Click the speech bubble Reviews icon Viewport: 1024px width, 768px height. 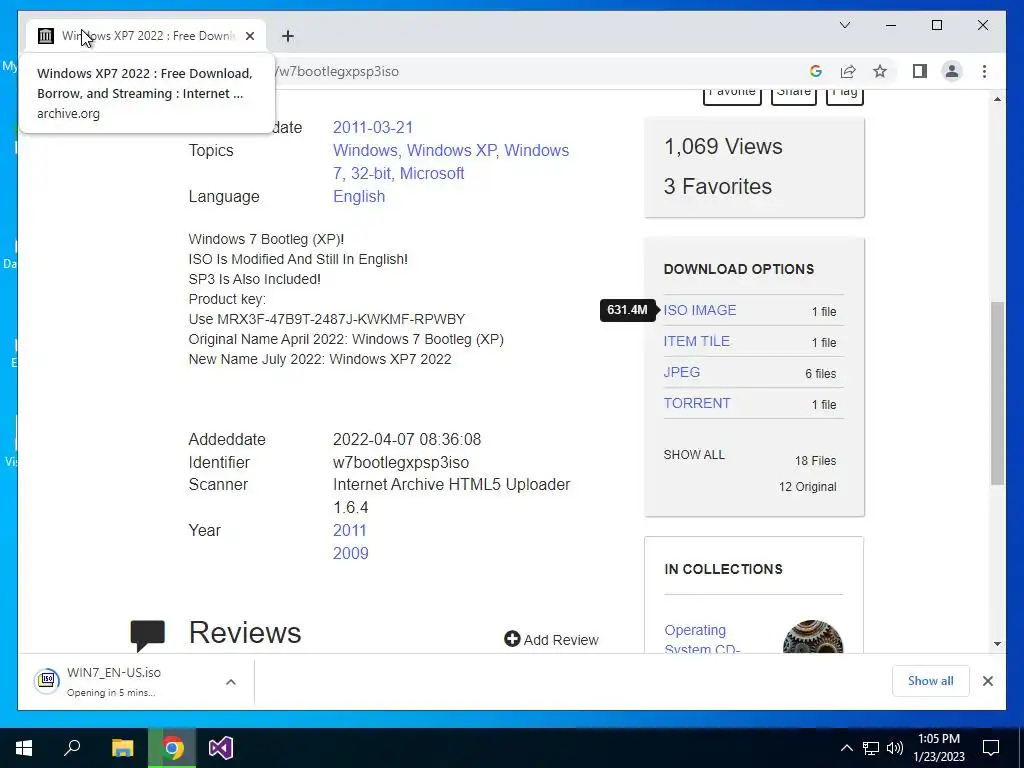coord(148,635)
